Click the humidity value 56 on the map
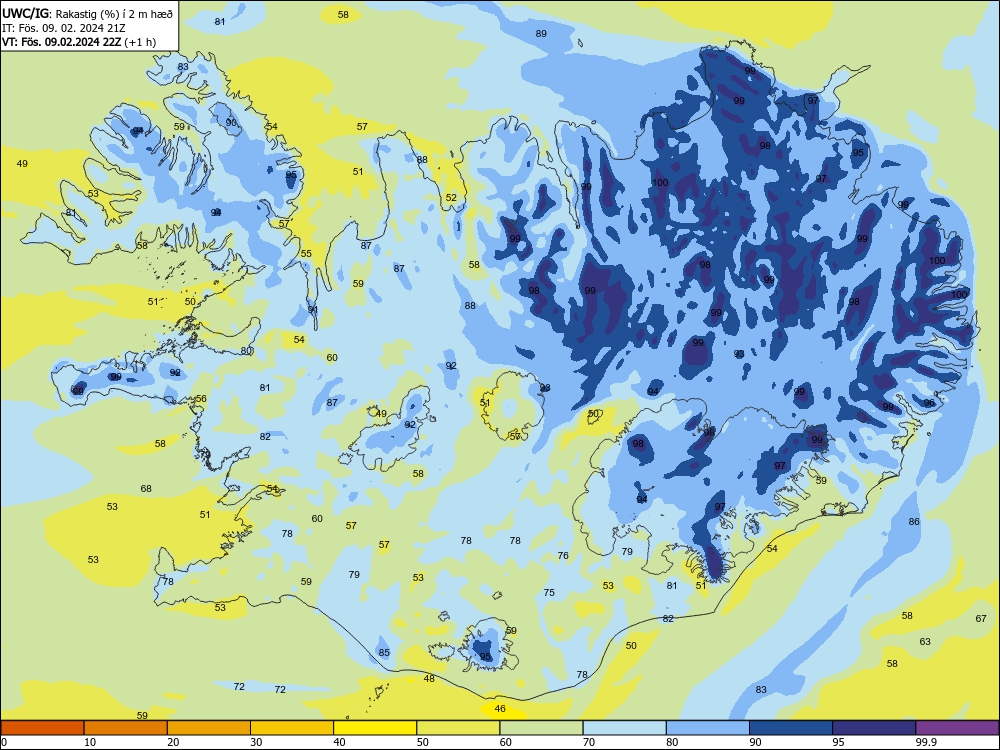Image resolution: width=1000 pixels, height=750 pixels. coord(201,399)
